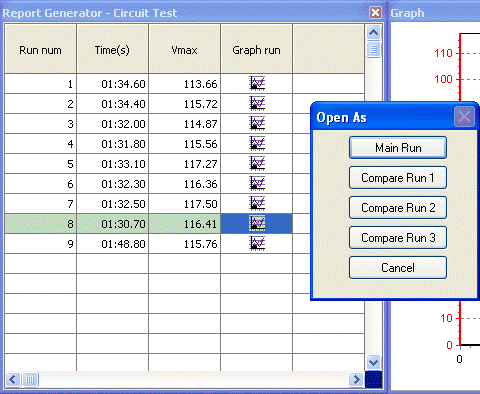Select time cell 01:32.00

coord(112,124)
